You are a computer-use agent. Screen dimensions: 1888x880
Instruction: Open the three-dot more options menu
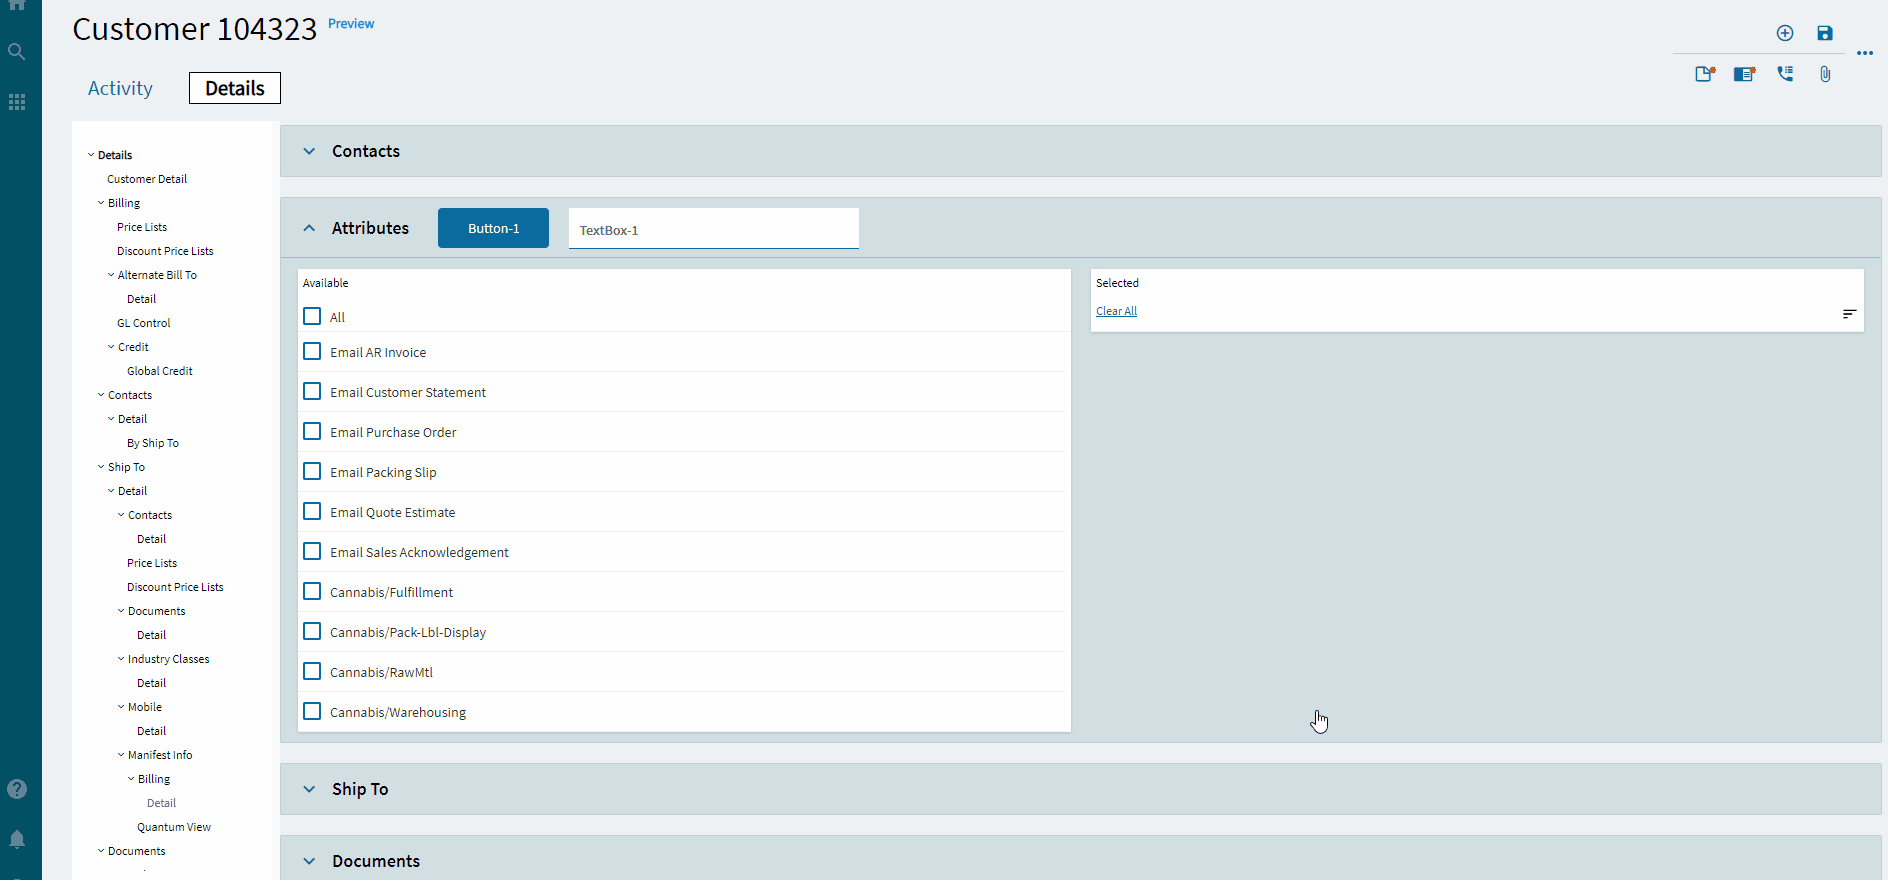coord(1865,53)
